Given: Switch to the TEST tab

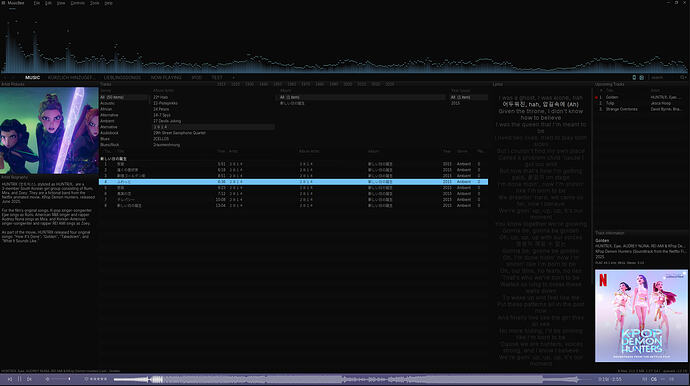Looking at the screenshot, I should pyautogui.click(x=217, y=77).
